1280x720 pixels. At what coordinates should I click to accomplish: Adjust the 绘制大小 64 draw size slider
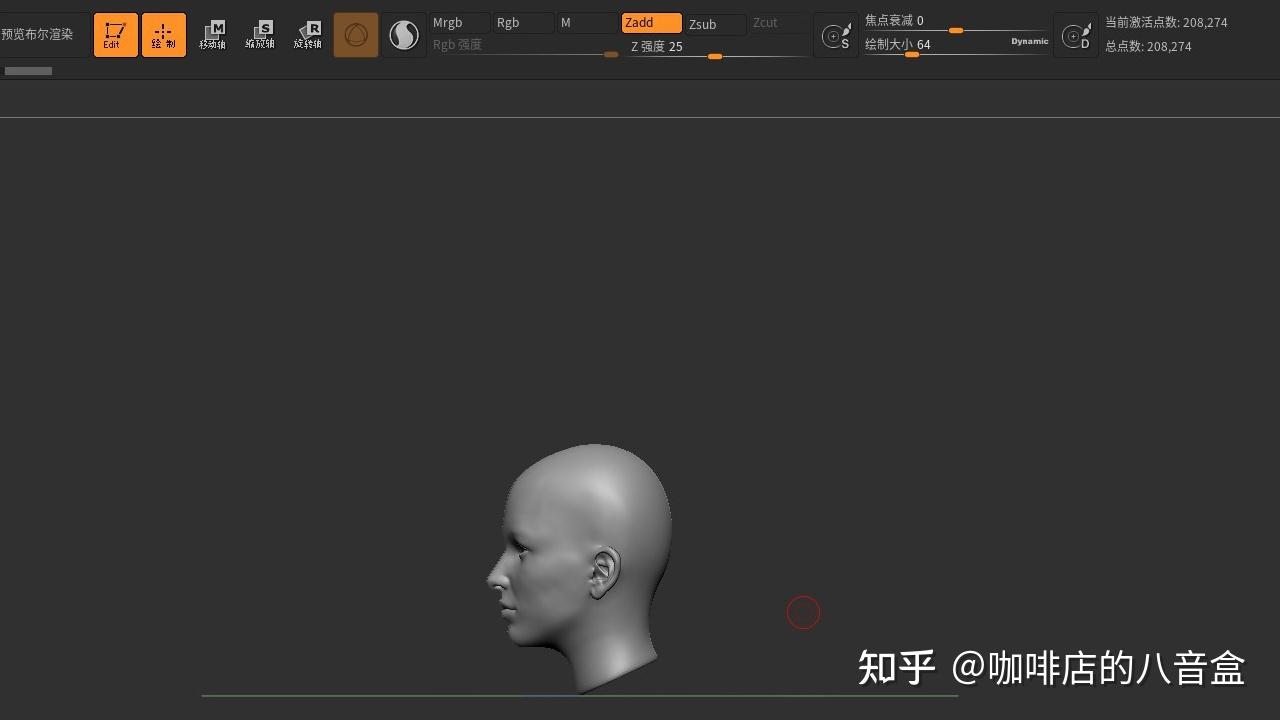click(x=911, y=55)
